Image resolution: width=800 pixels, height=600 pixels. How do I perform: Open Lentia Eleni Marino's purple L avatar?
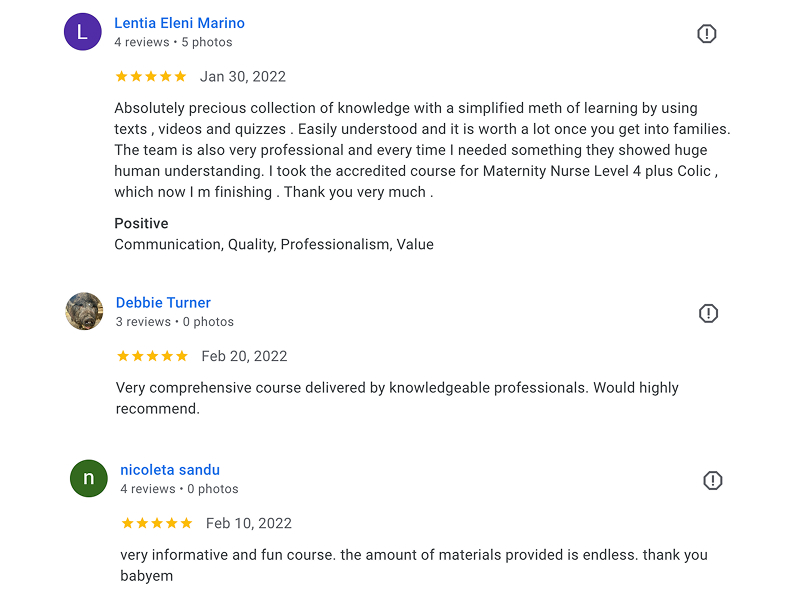coord(83,32)
